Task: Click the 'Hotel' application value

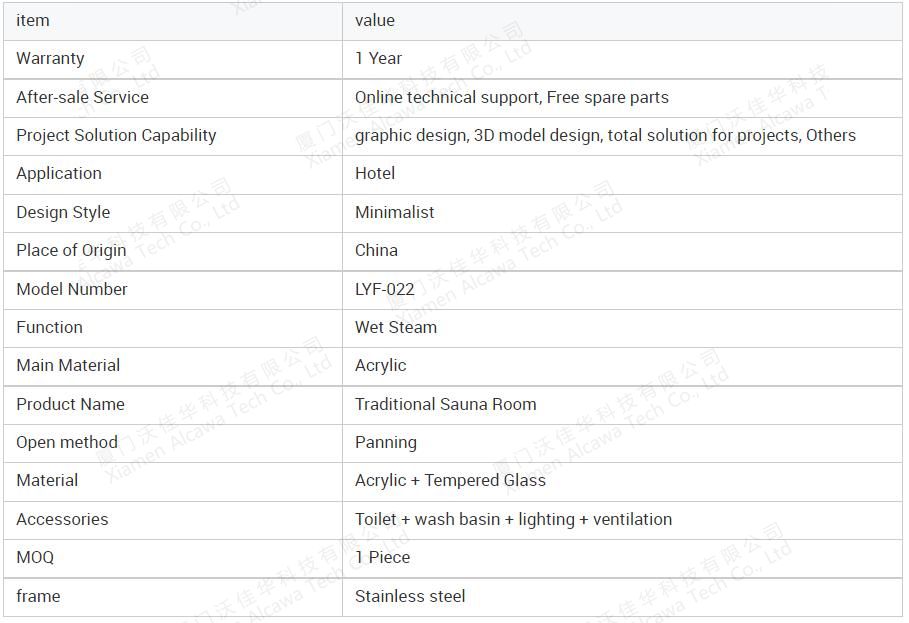Action: coord(374,173)
